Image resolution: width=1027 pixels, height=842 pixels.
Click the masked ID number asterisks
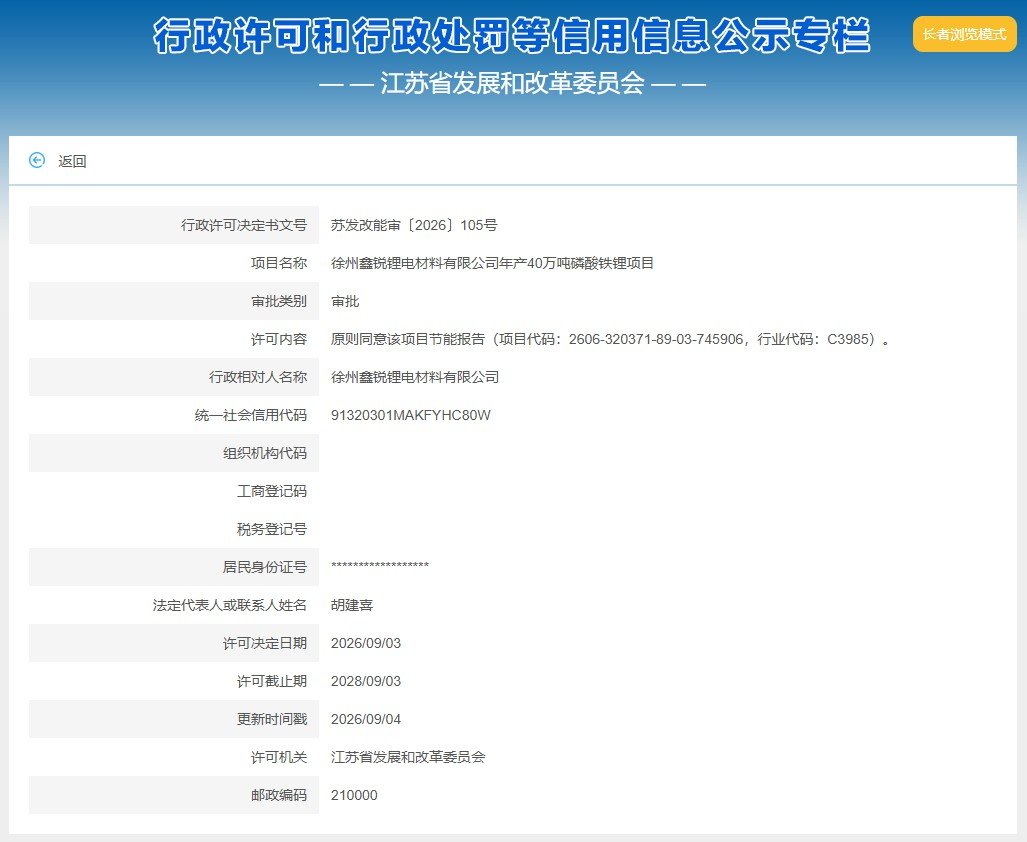[380, 566]
